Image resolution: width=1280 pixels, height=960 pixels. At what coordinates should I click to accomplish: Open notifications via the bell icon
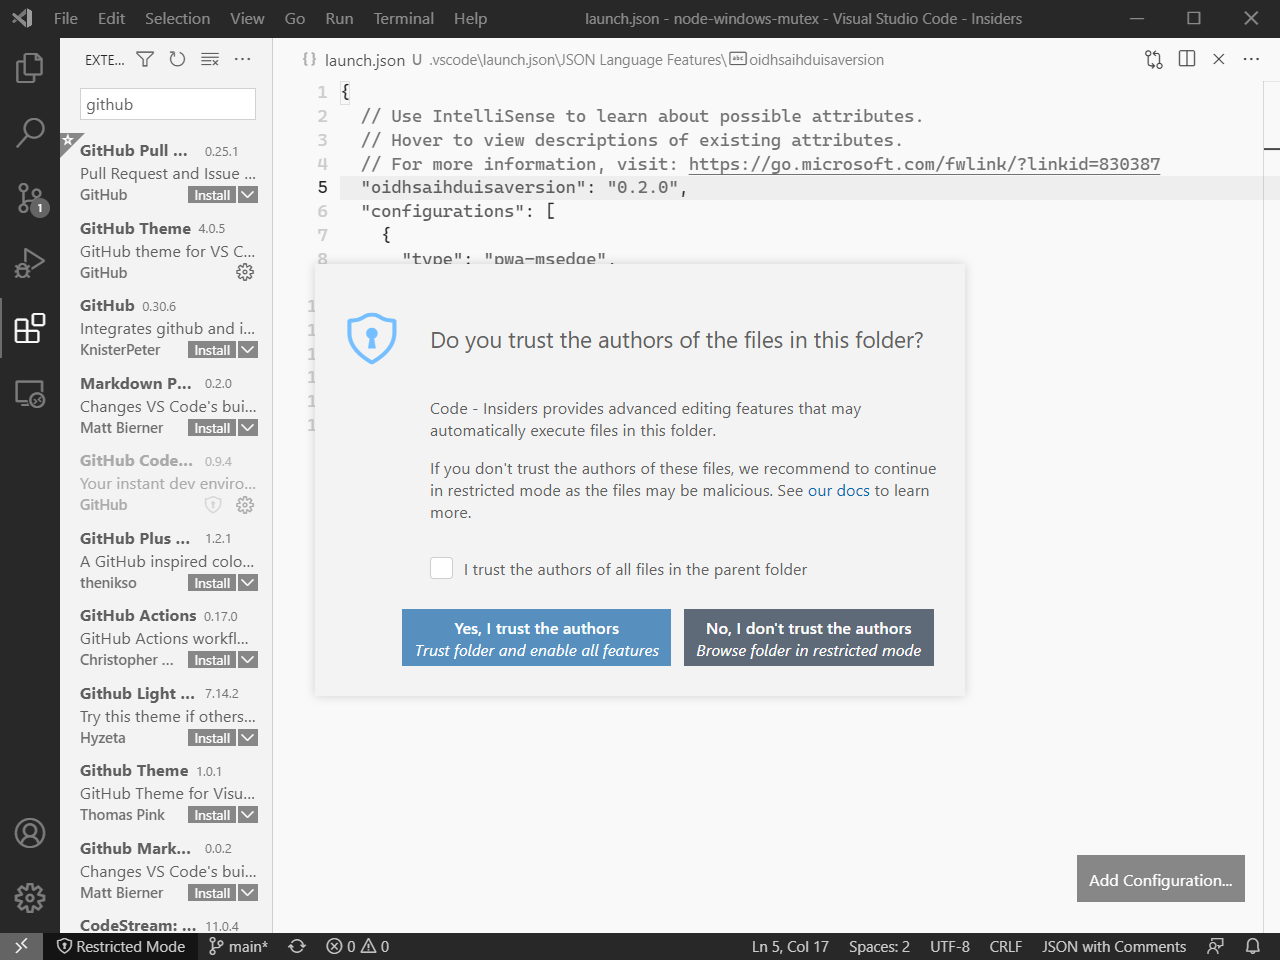point(1252,946)
